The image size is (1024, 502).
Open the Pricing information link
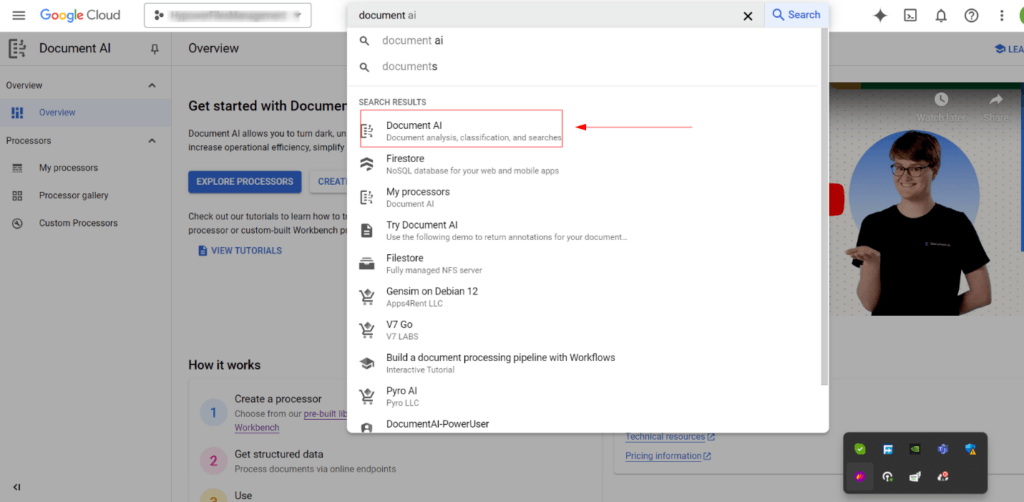[x=663, y=456]
